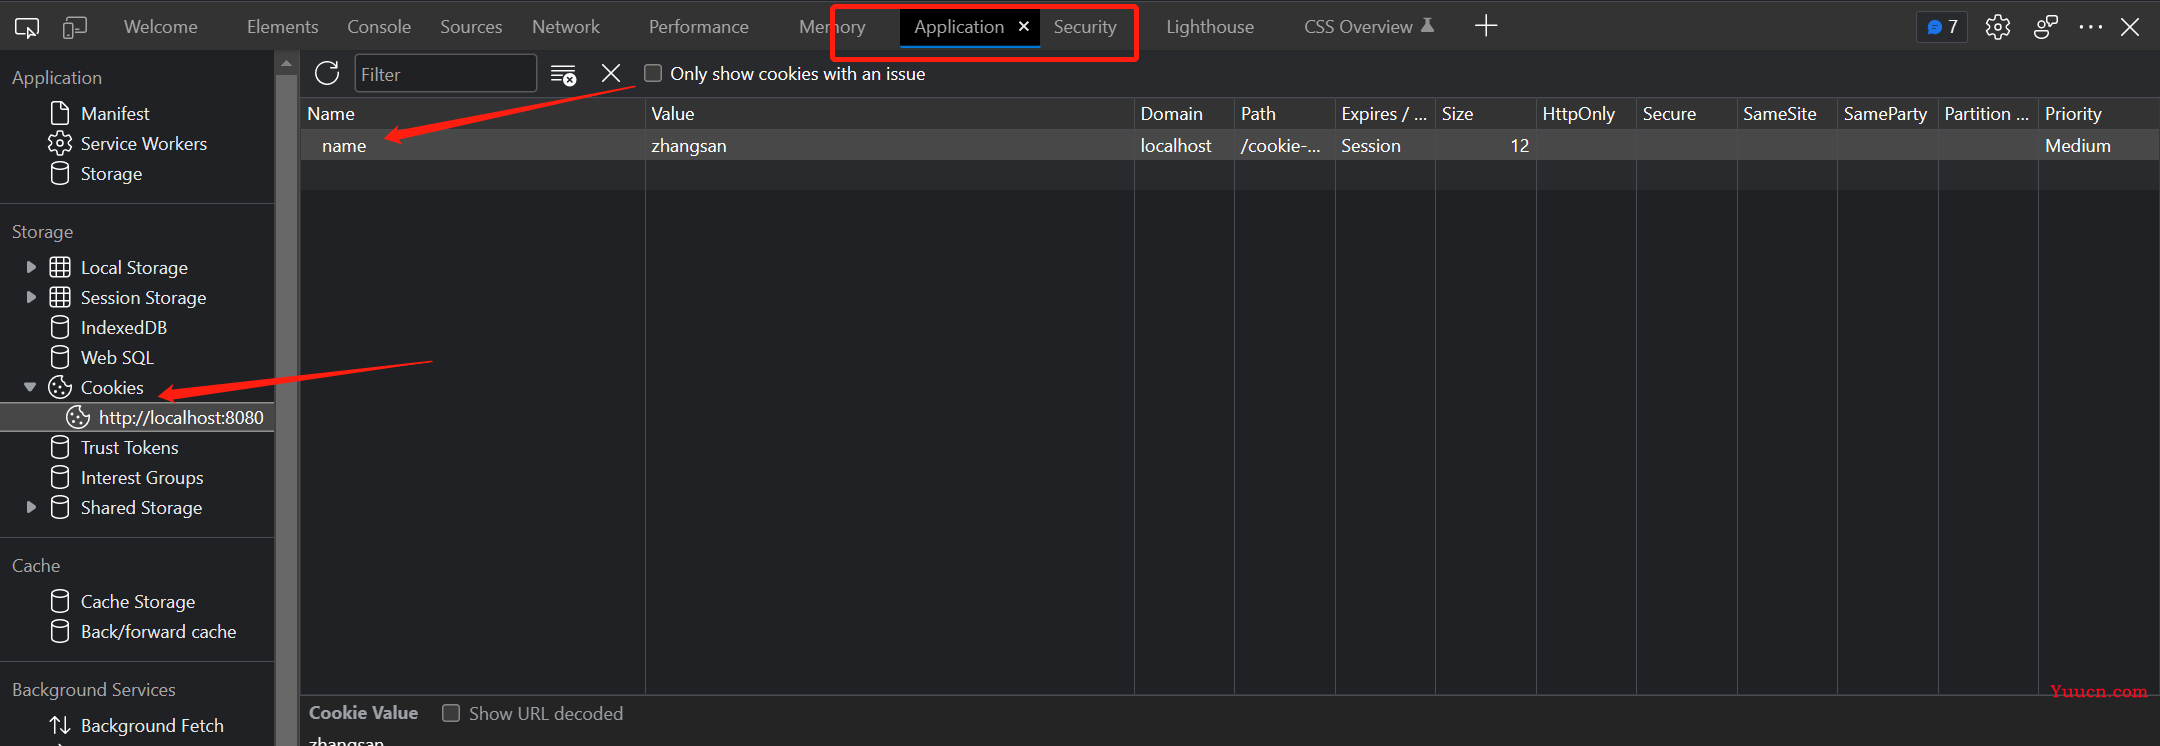Collapse the Cookies tree node
Image resolution: width=2160 pixels, height=746 pixels.
click(30, 387)
